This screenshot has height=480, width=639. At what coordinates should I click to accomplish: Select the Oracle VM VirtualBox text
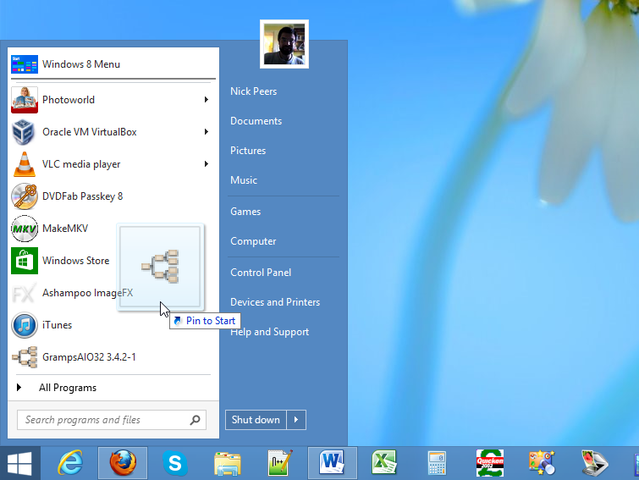tap(90, 132)
